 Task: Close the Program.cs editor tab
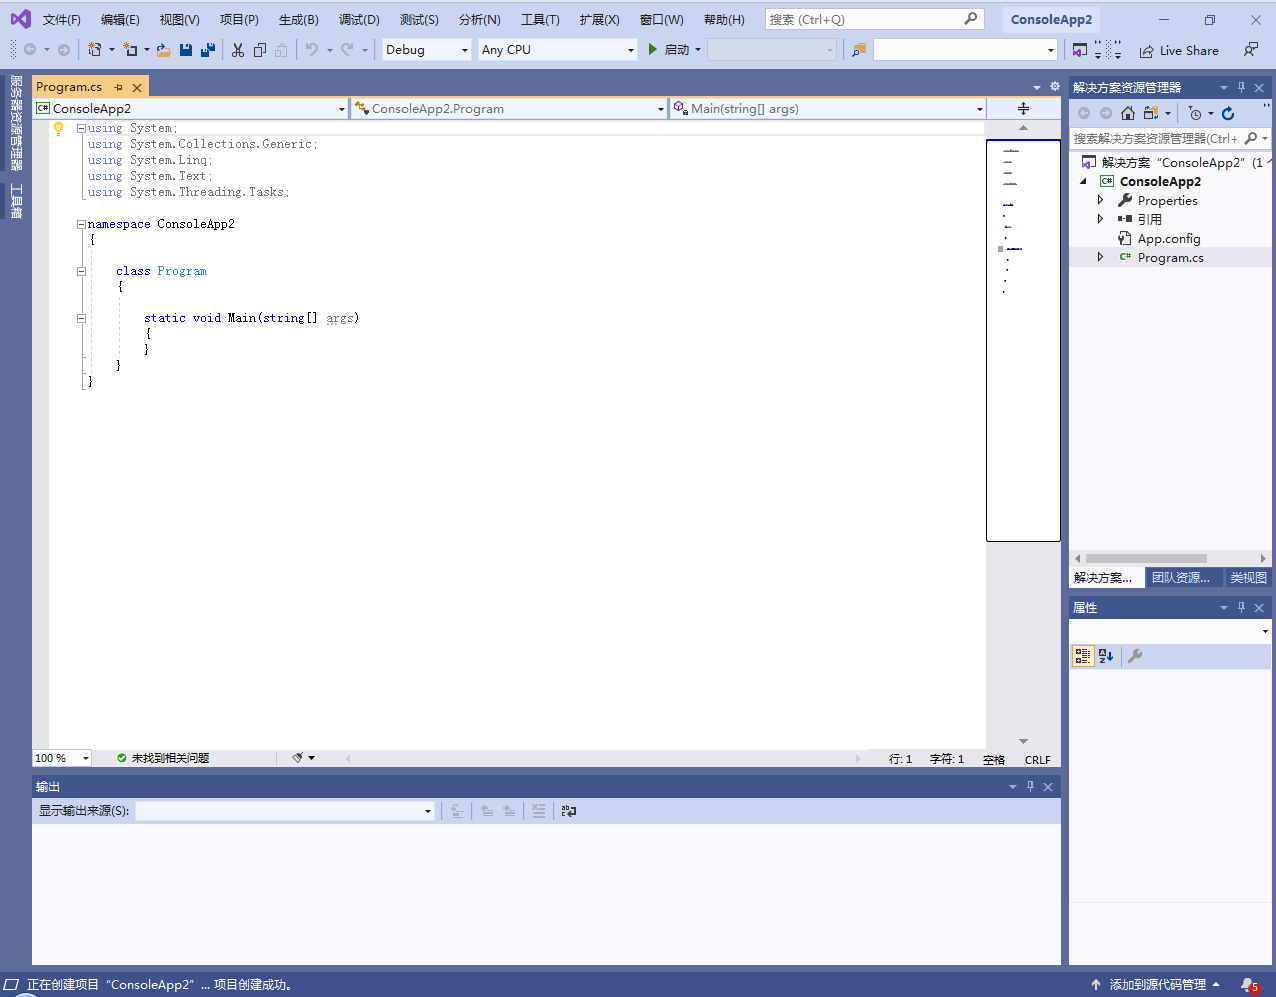pos(137,87)
